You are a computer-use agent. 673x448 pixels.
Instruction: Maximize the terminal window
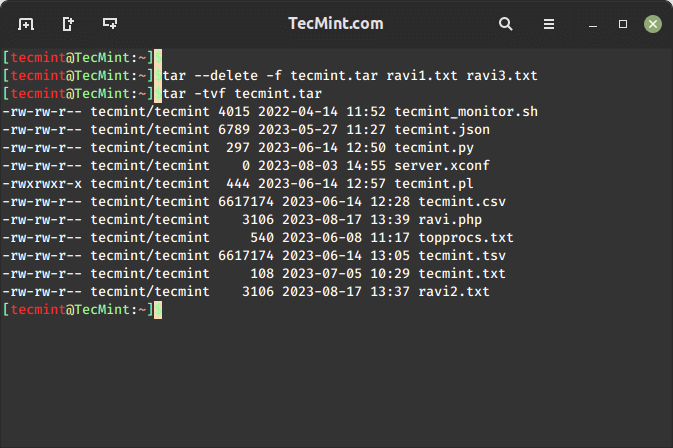click(623, 23)
